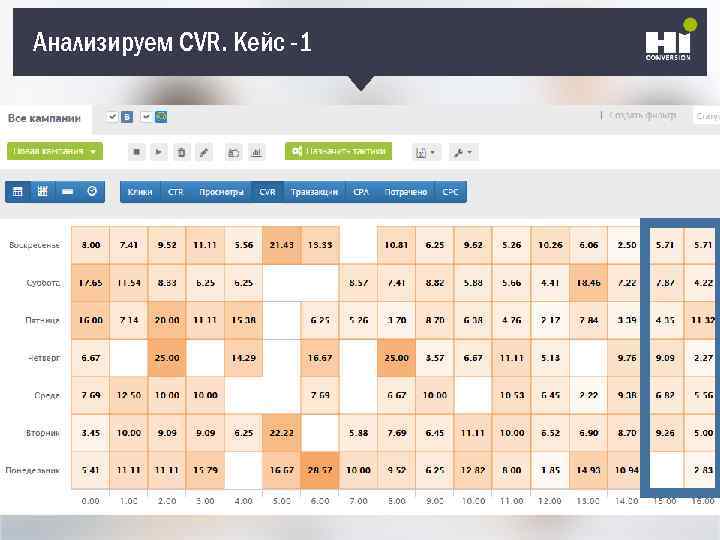Click the Воскресенье row label
The height and width of the screenshot is (540, 720).
pos(34,245)
